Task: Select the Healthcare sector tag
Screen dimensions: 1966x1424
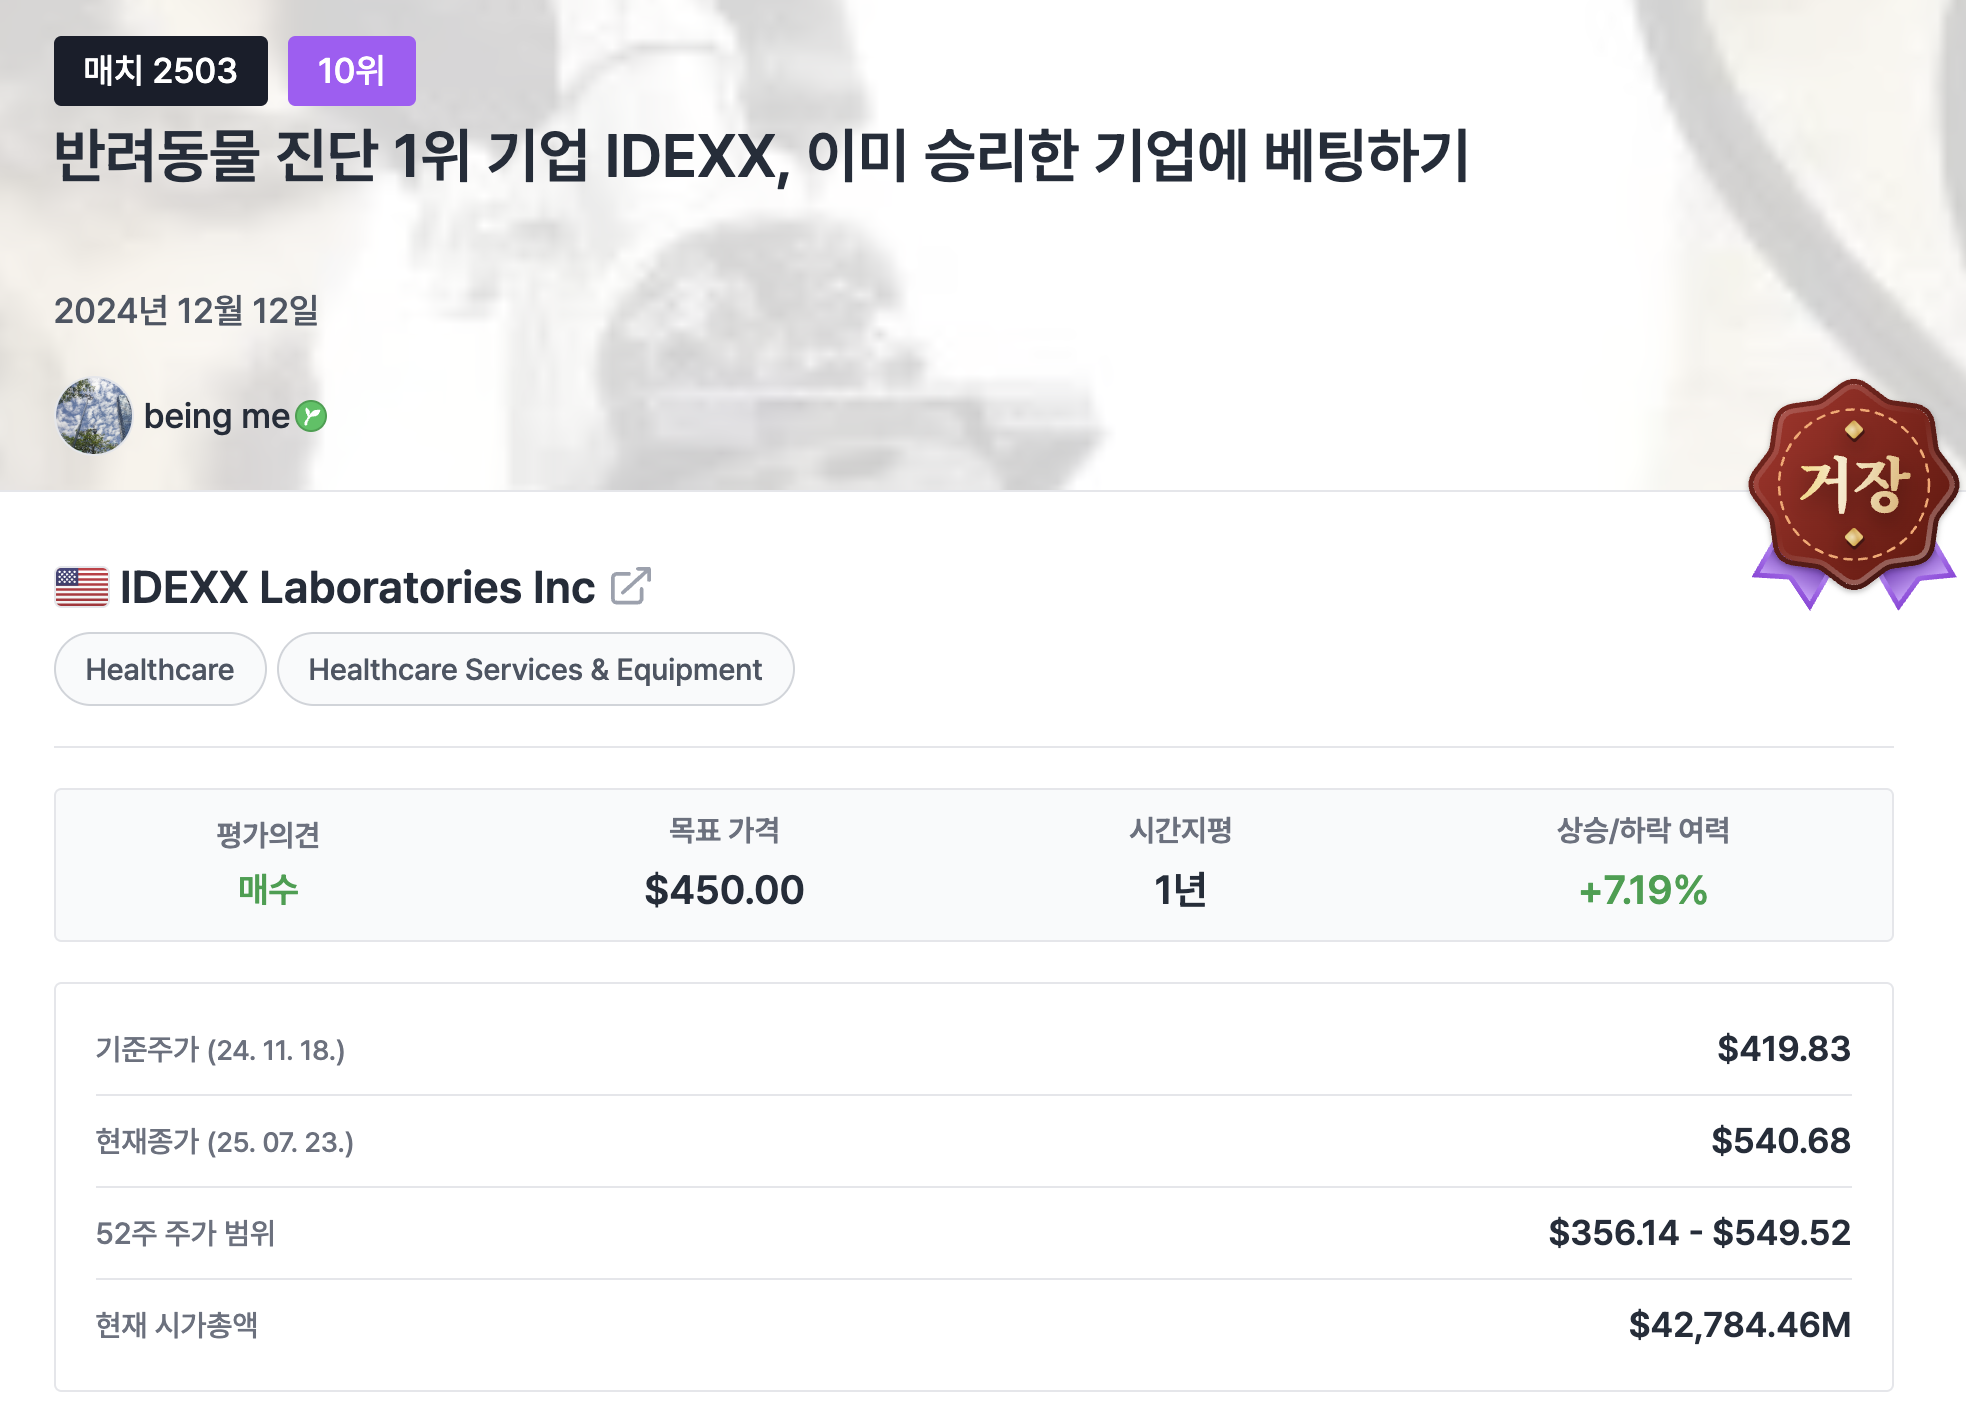Action: 160,669
